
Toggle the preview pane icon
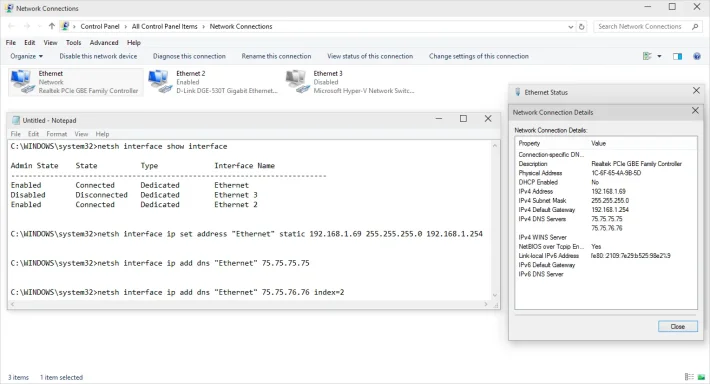pos(677,56)
